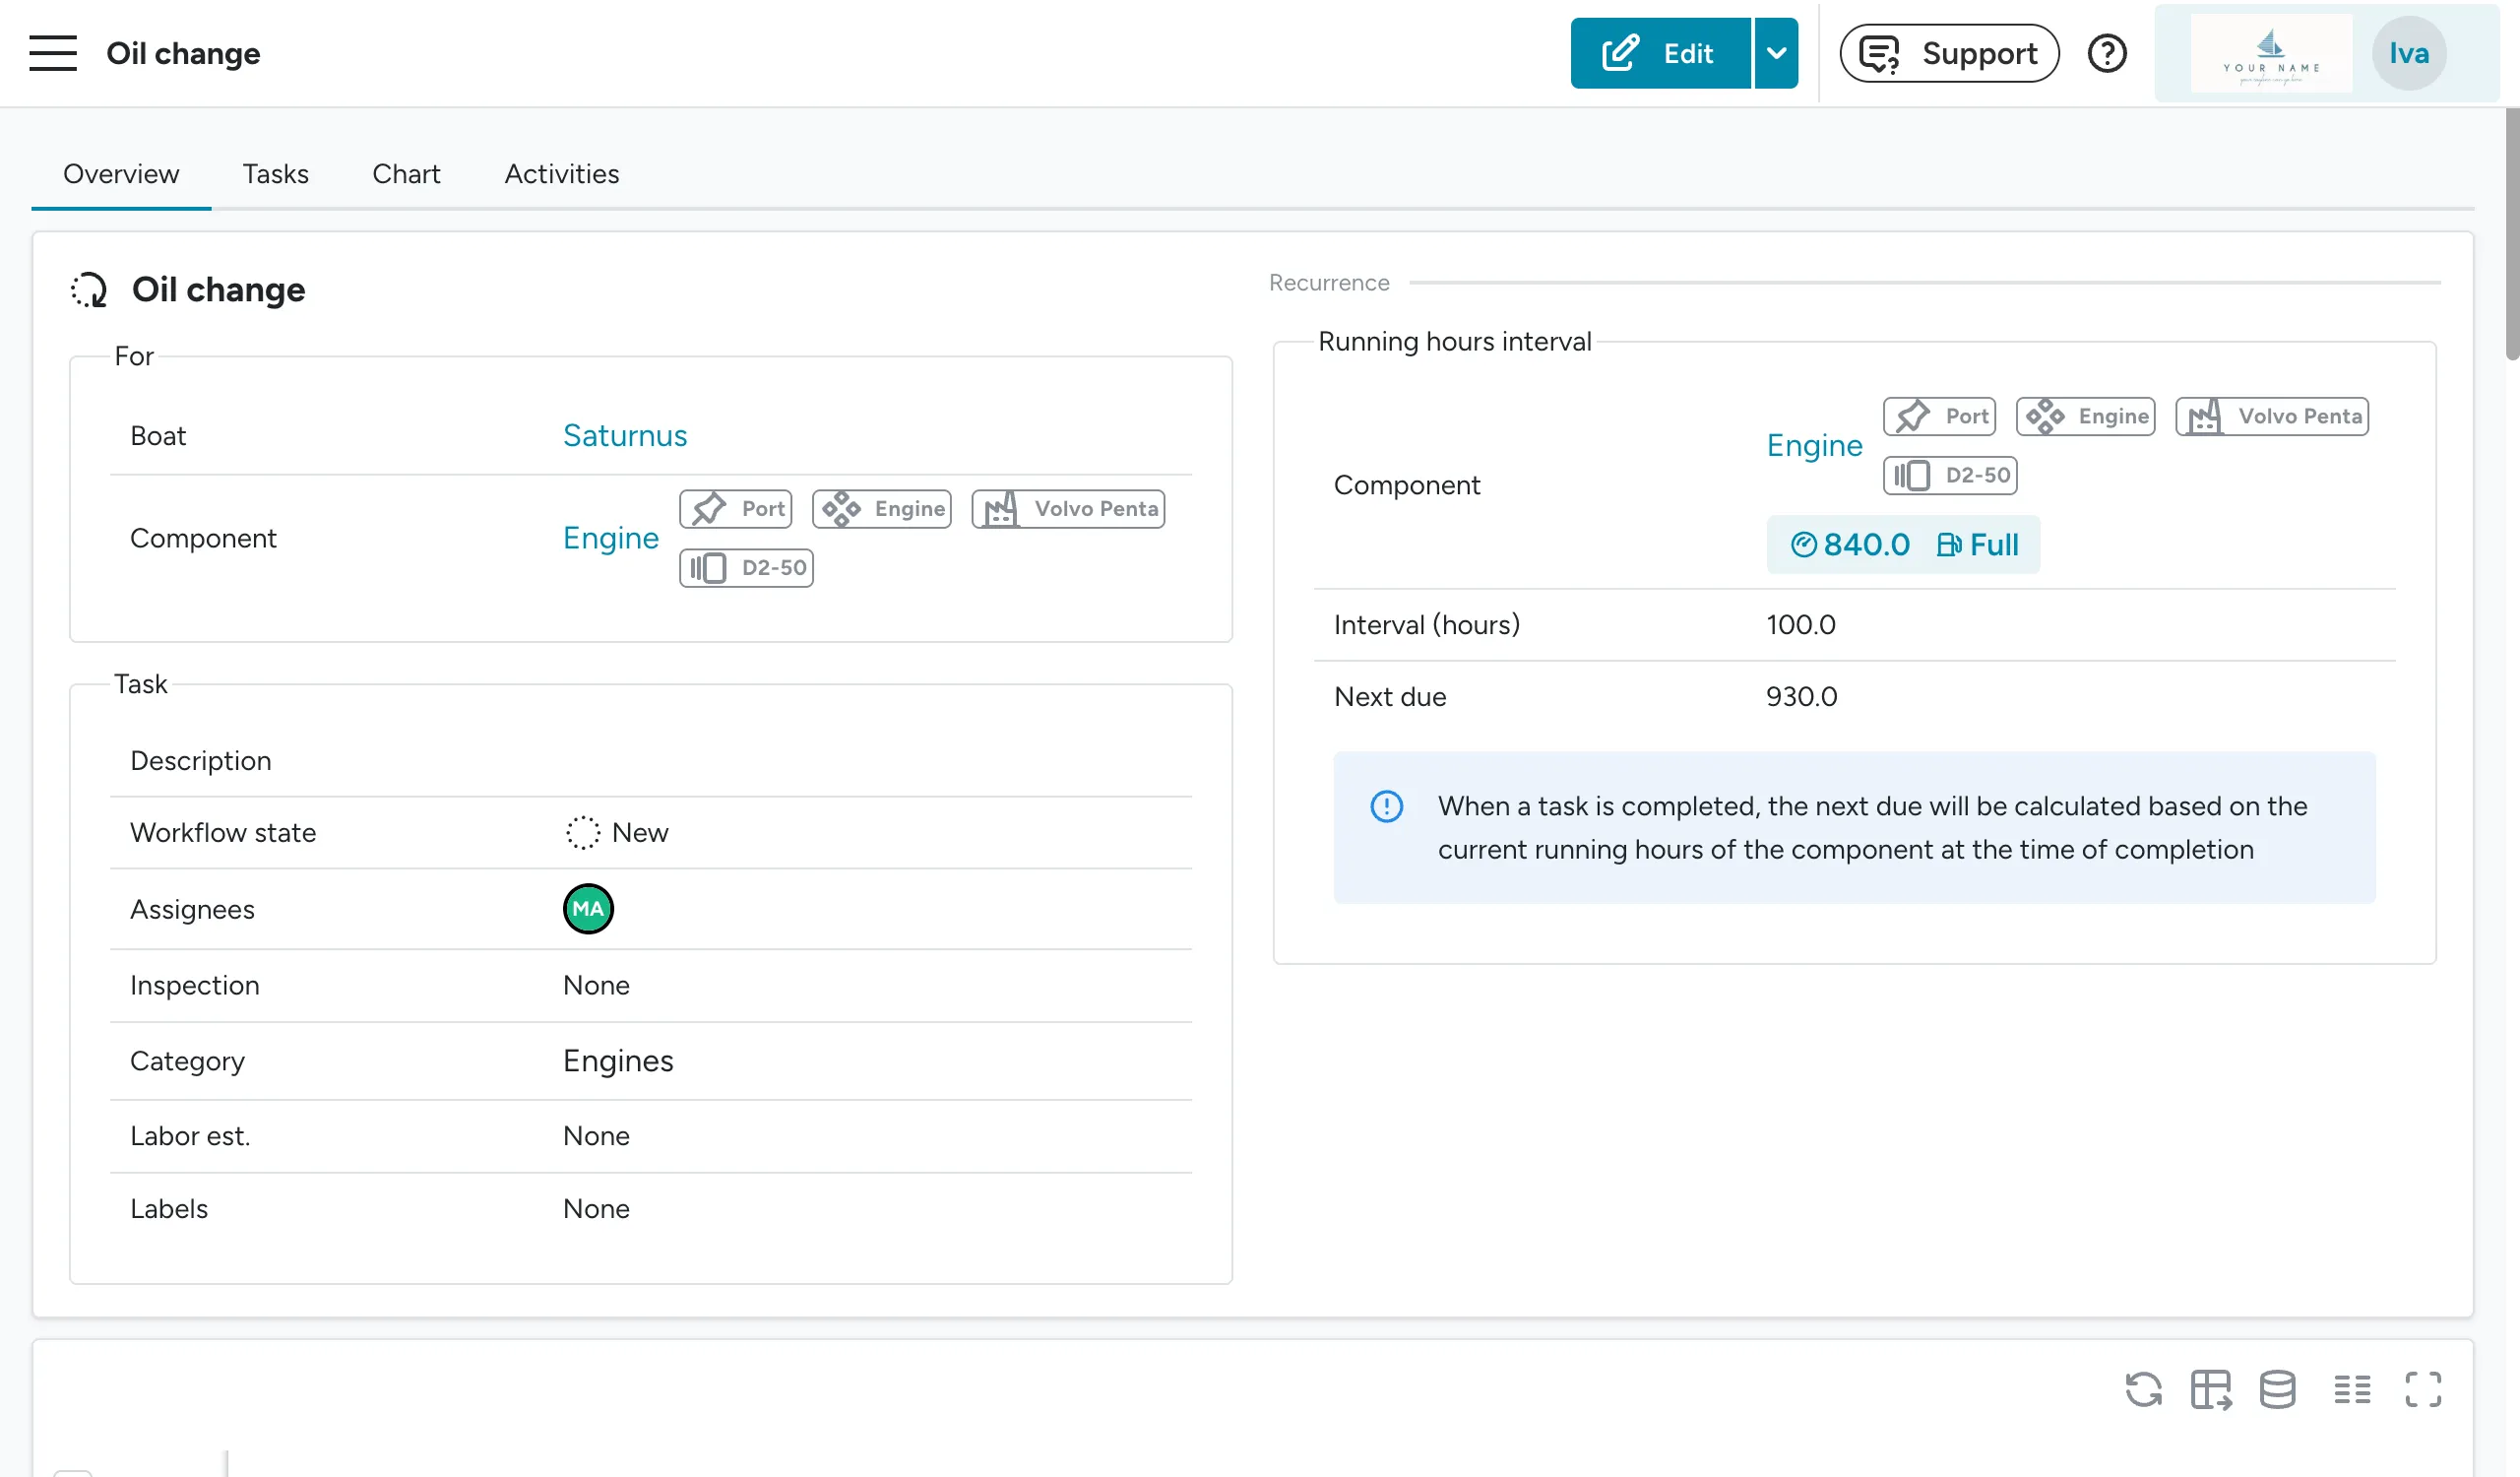
Task: Expand the Edit button dropdown arrow
Action: click(1776, 53)
